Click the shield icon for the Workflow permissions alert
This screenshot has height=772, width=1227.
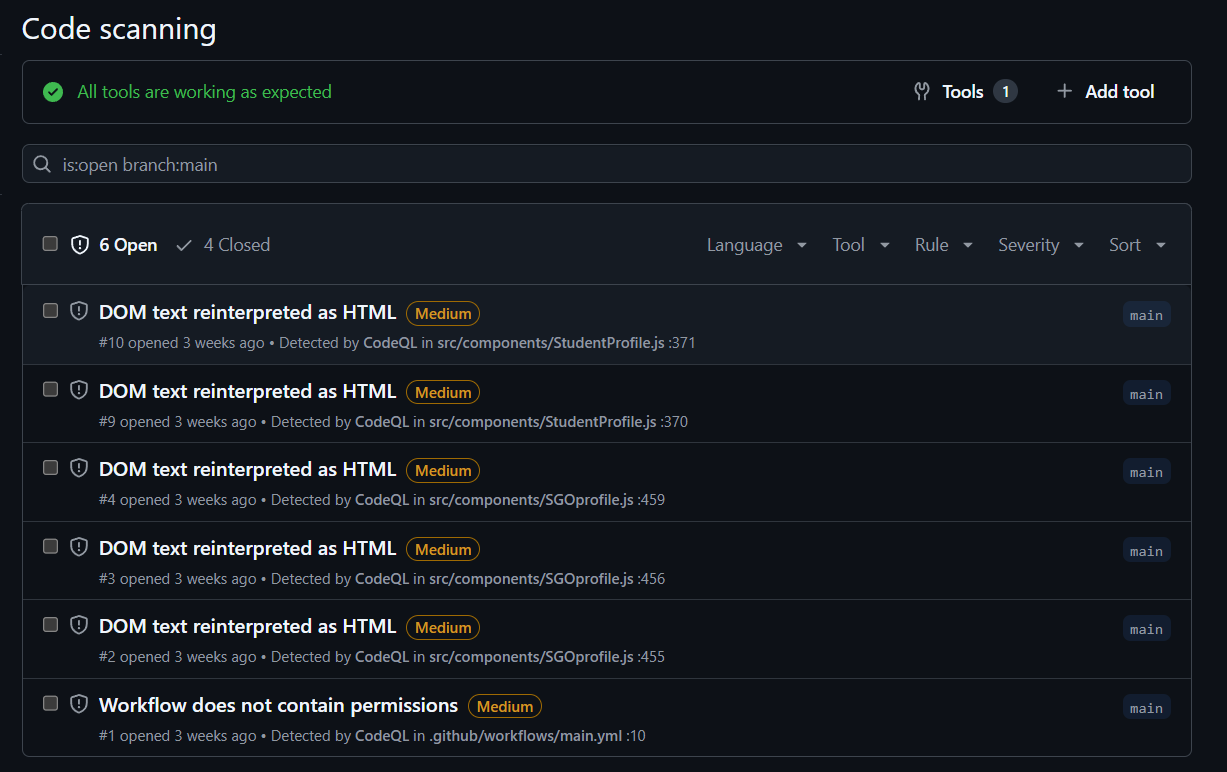[x=79, y=704]
